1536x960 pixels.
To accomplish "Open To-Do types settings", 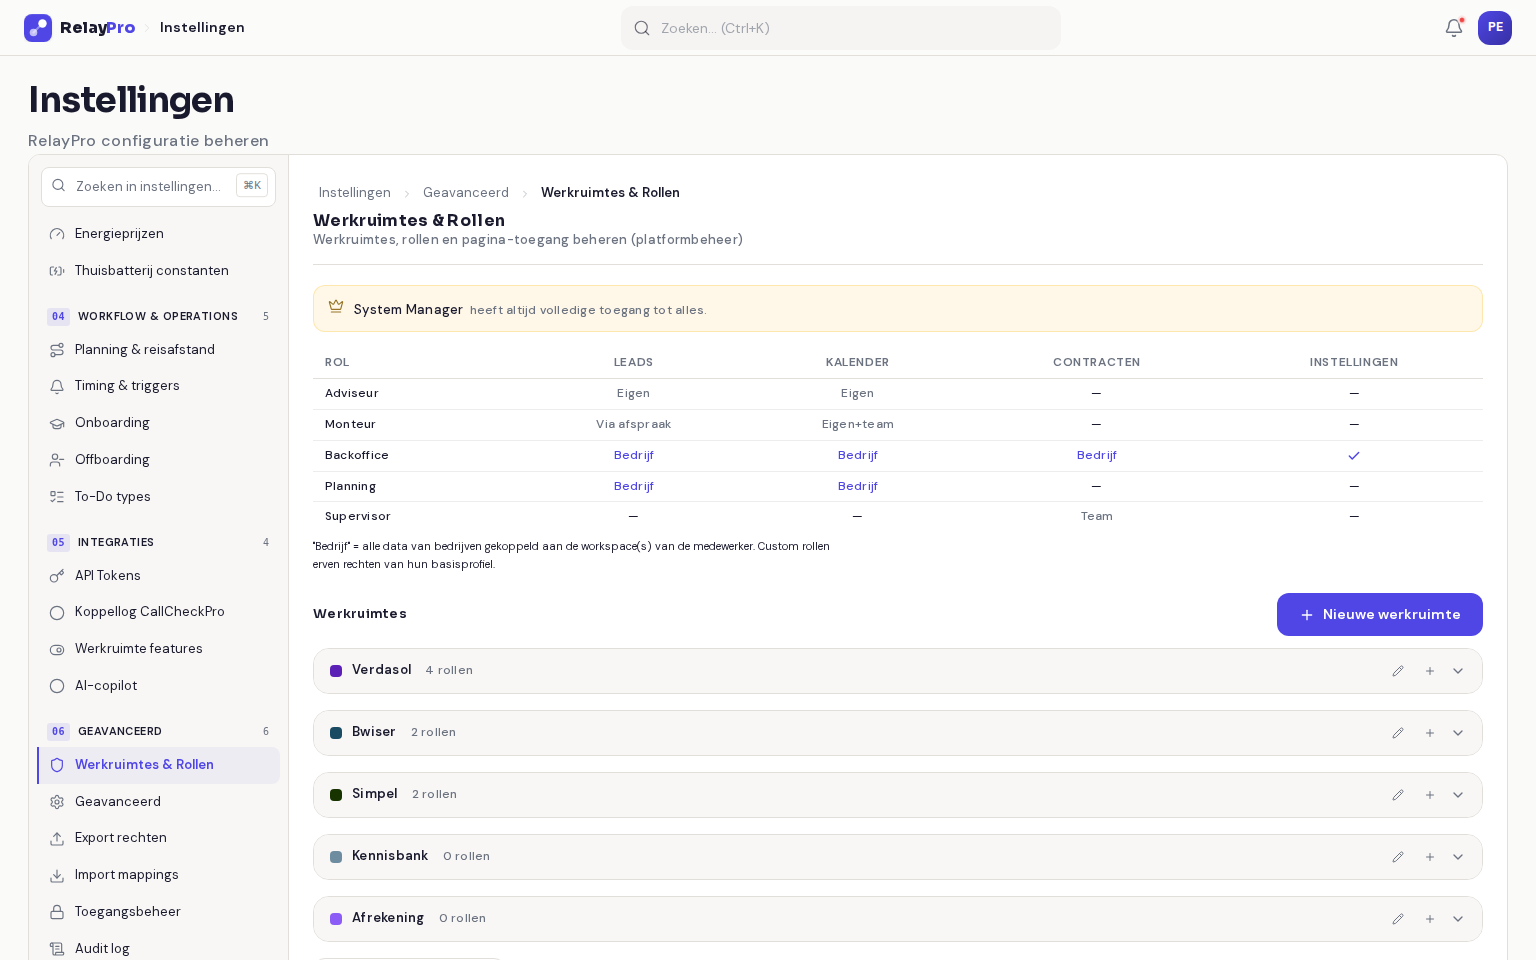I will coord(158,497).
